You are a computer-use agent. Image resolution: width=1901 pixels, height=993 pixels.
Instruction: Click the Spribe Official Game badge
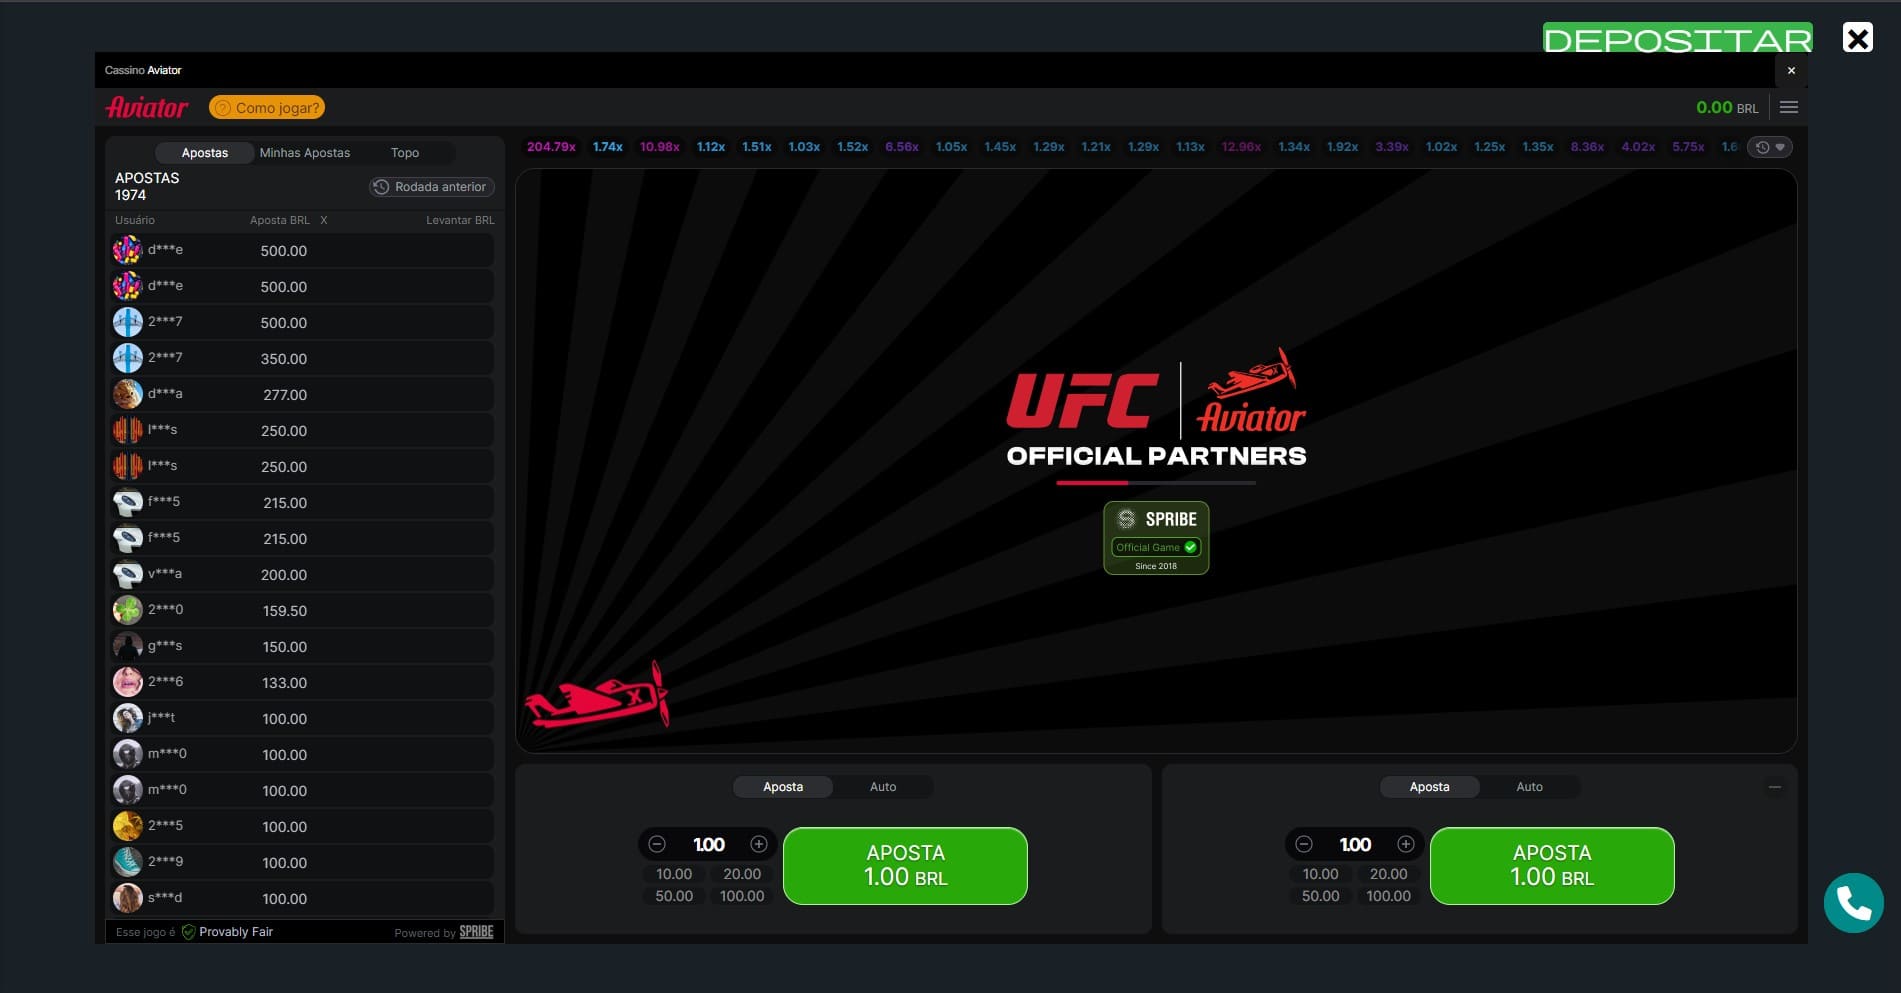tap(1156, 538)
